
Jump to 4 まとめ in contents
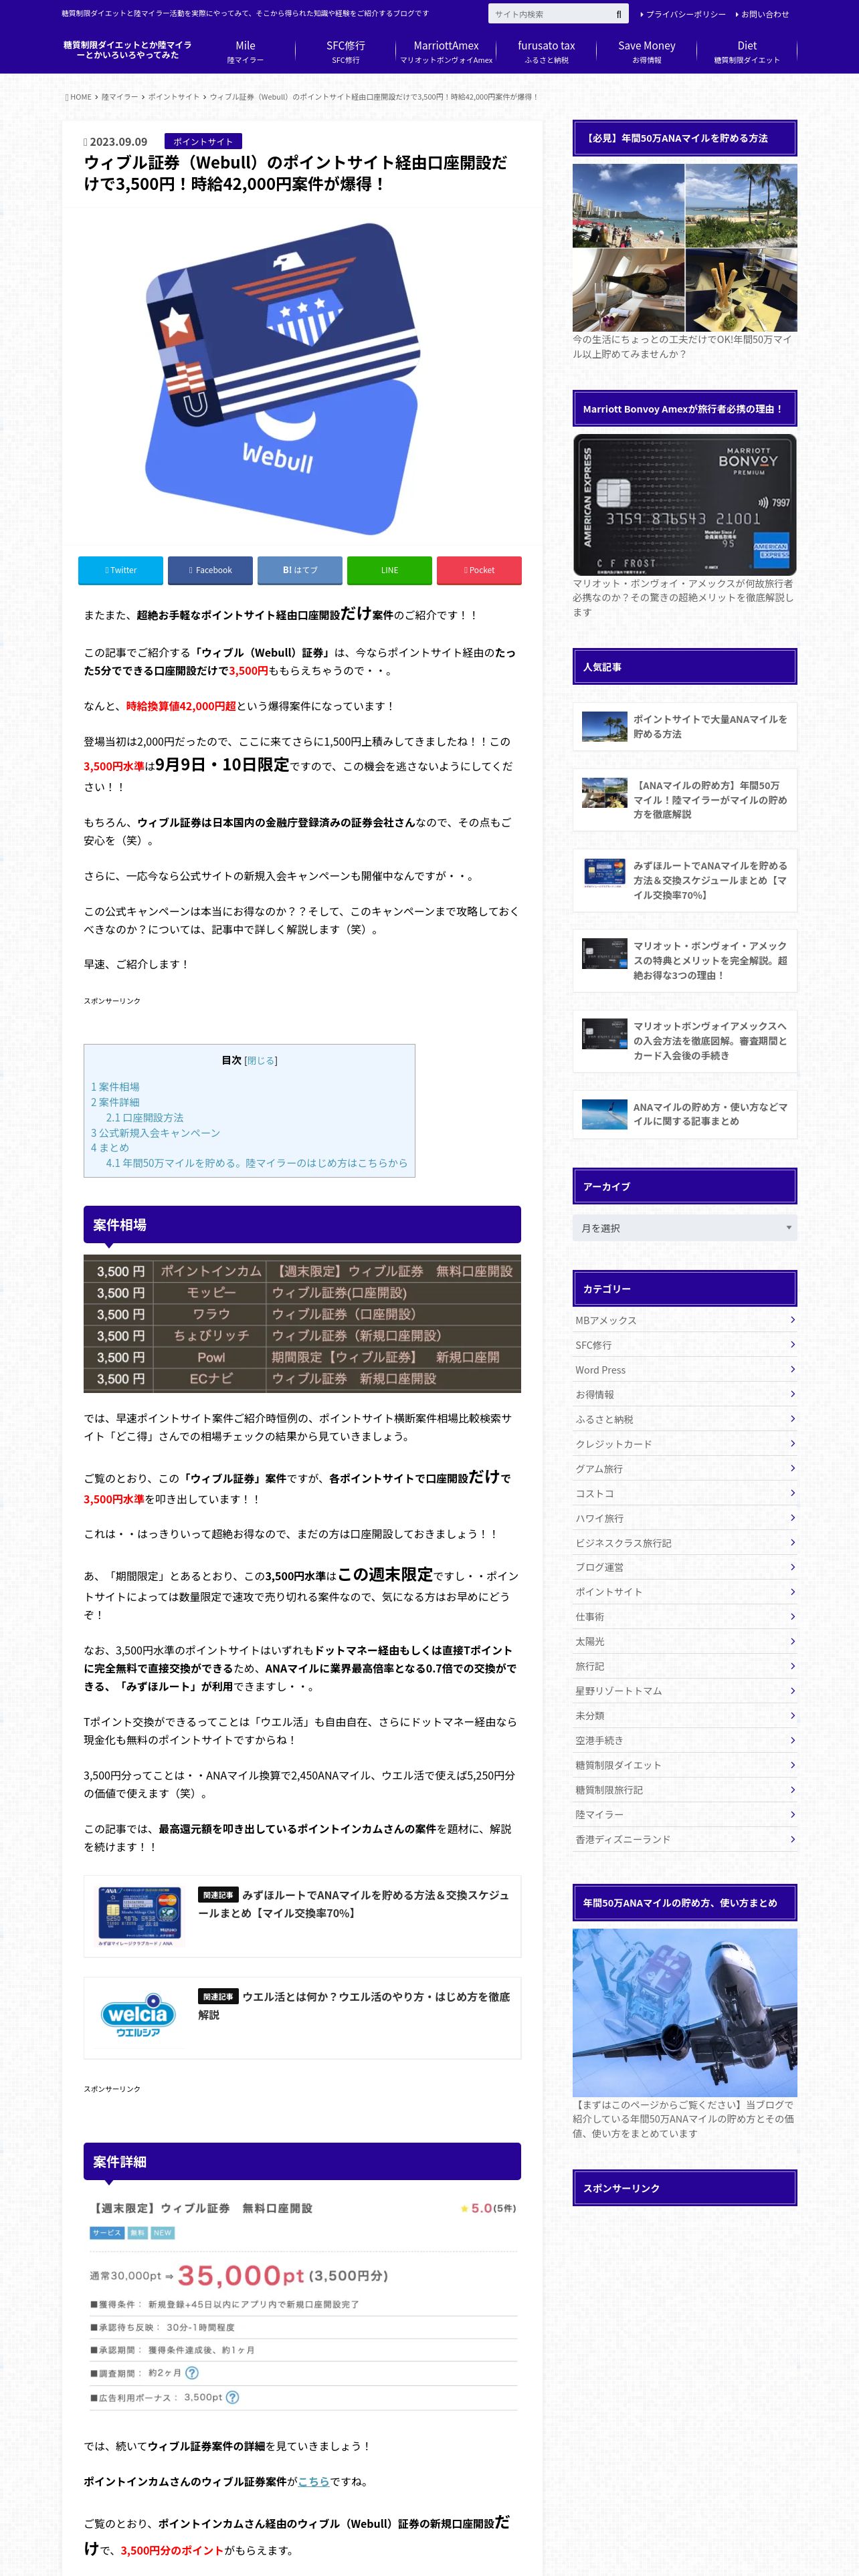click(x=110, y=1147)
